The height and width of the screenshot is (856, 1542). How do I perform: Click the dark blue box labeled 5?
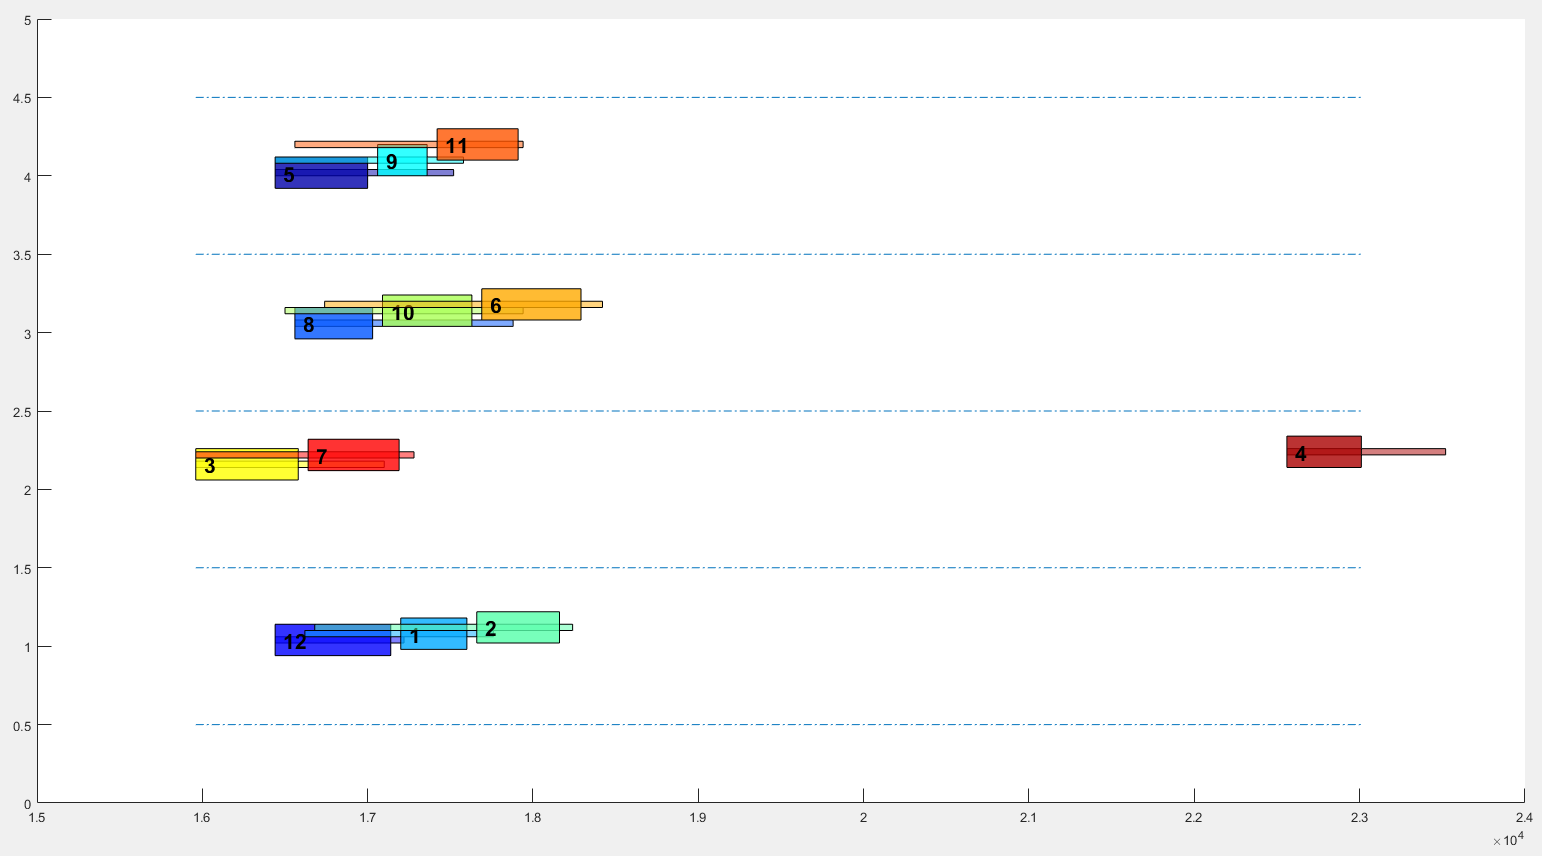point(321,172)
